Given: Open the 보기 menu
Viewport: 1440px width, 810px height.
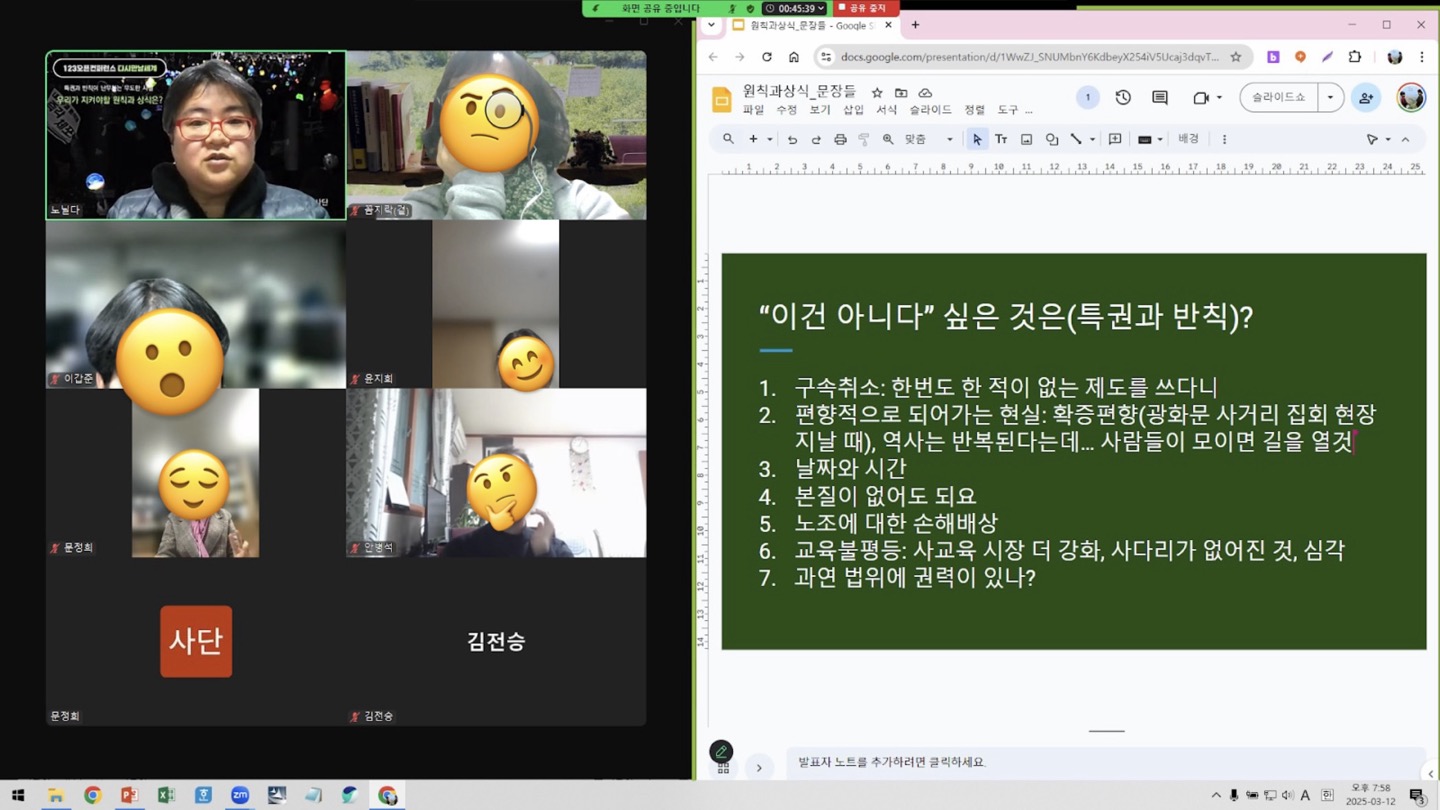Looking at the screenshot, I should (820, 110).
